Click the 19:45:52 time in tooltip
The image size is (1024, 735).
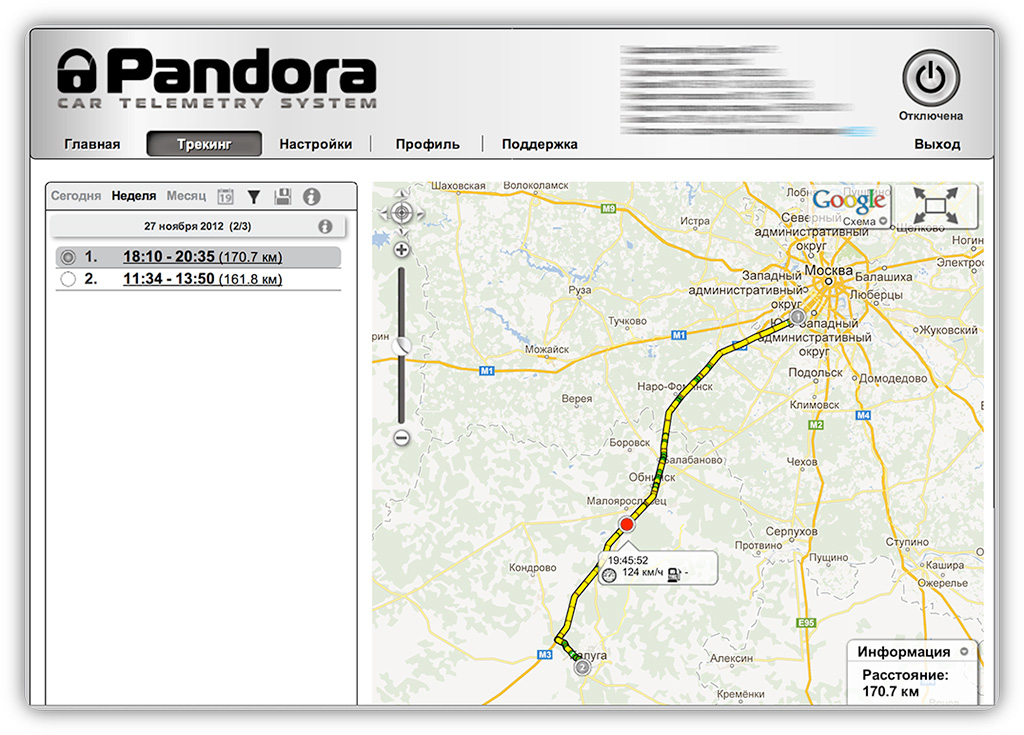point(628,561)
